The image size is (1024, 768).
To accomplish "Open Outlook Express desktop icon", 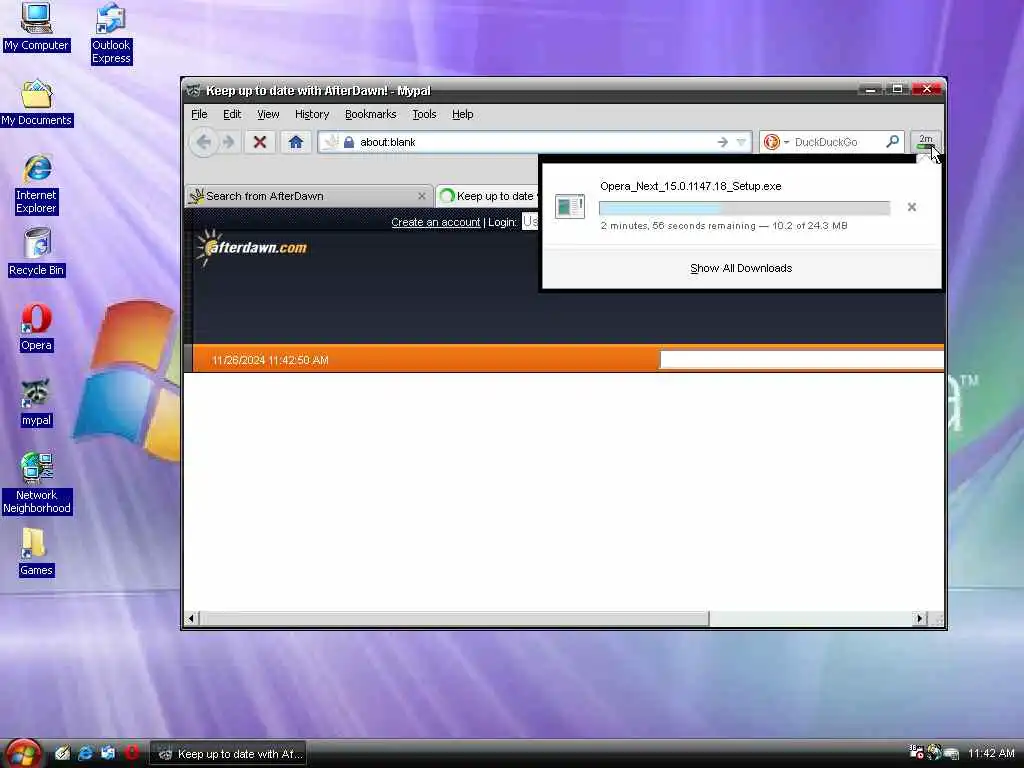I will click(x=110, y=33).
